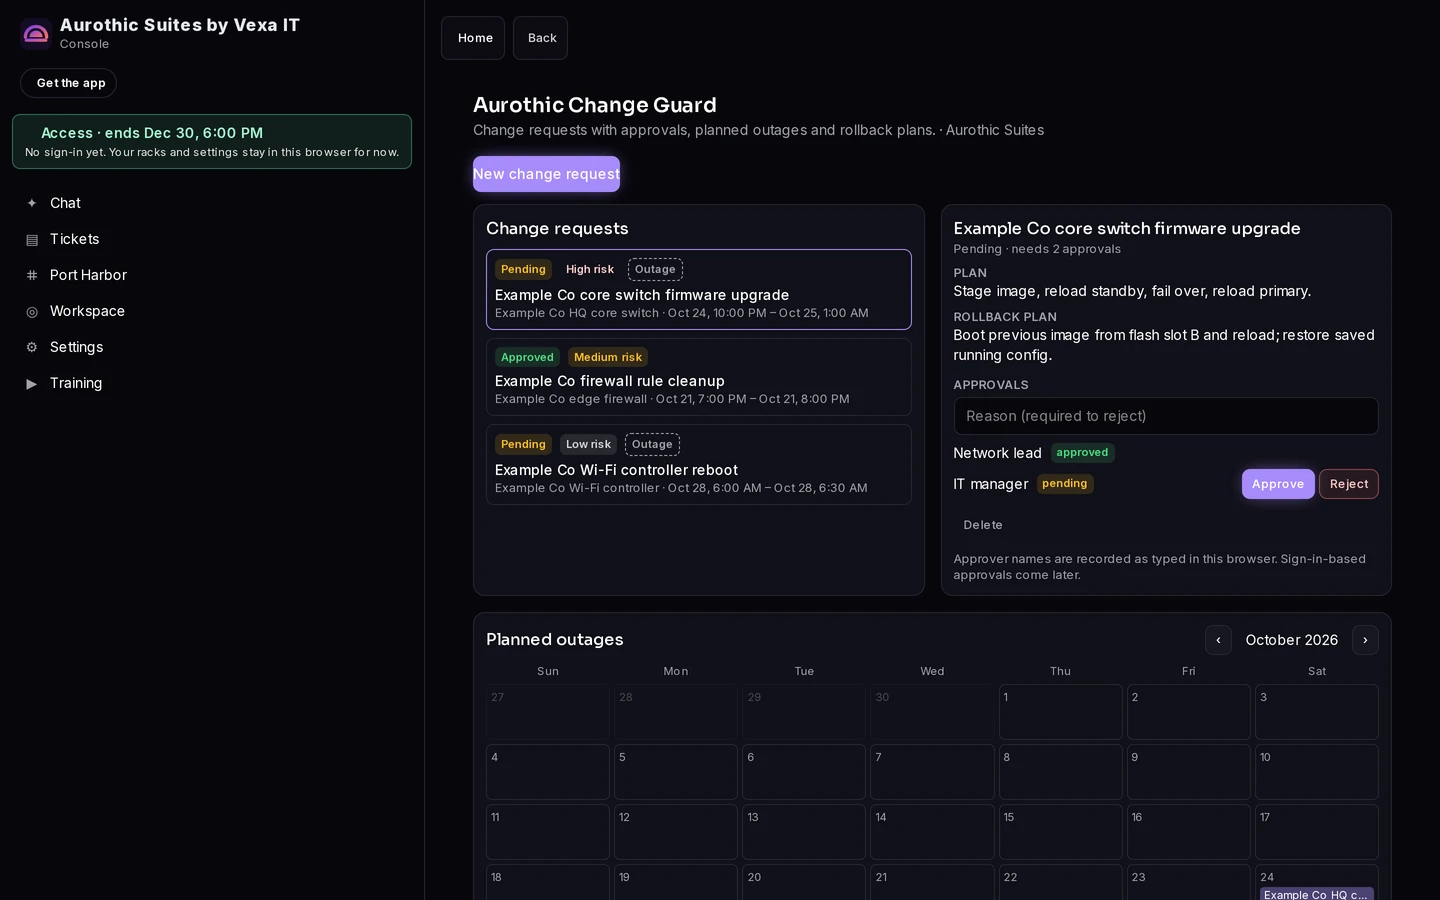Click the Outage tag on Wi-Fi reboot row

click(652, 444)
